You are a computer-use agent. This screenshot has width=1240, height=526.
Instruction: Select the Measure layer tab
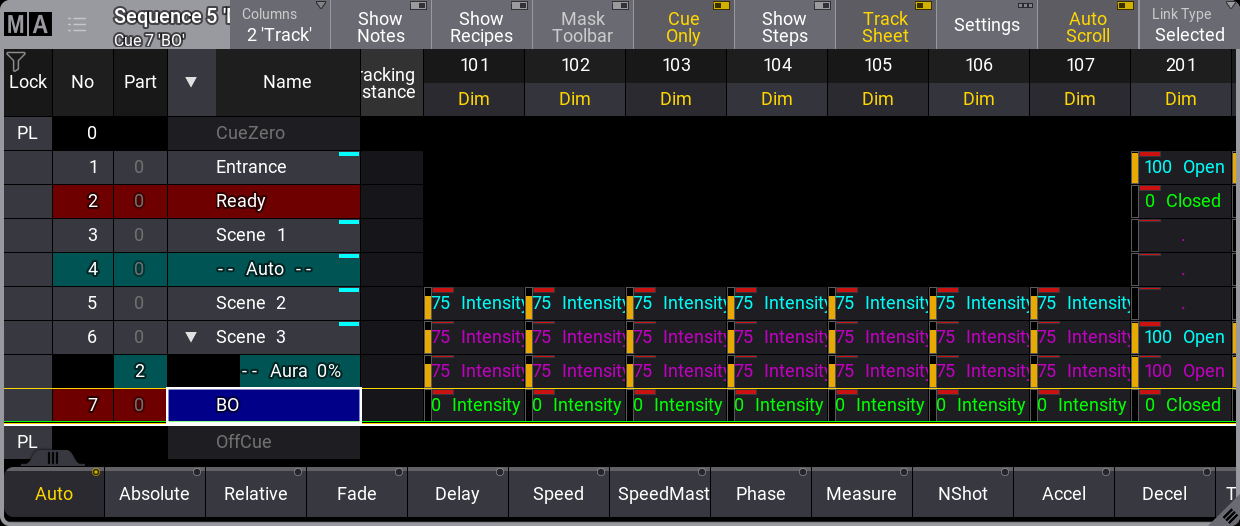click(x=861, y=493)
